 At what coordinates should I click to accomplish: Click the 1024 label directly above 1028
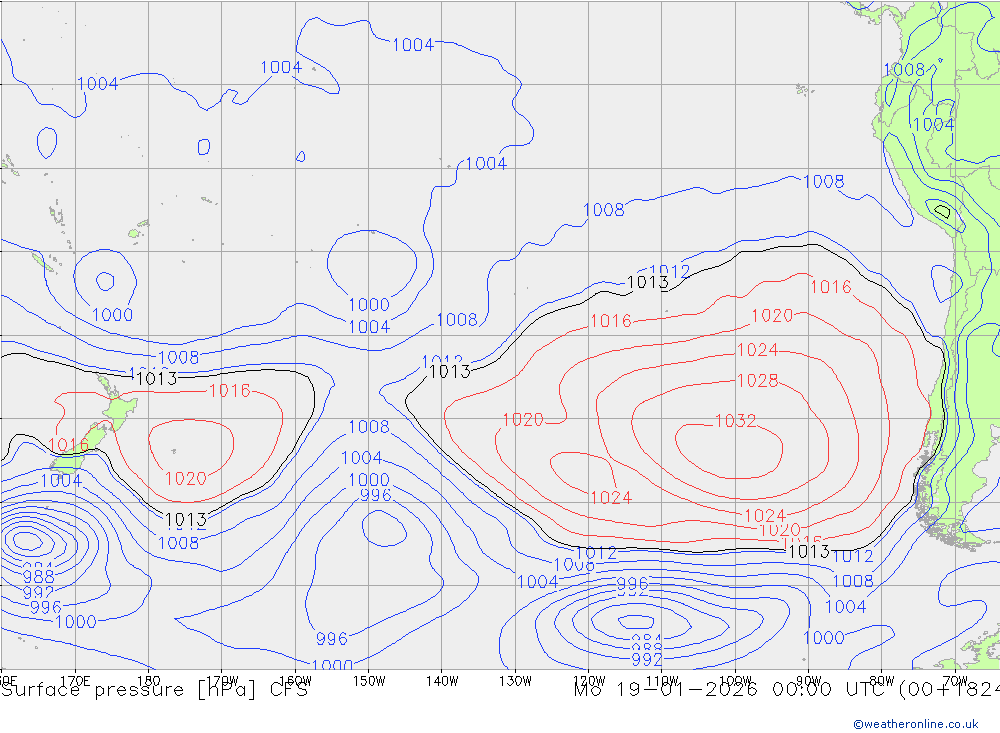tap(757, 350)
